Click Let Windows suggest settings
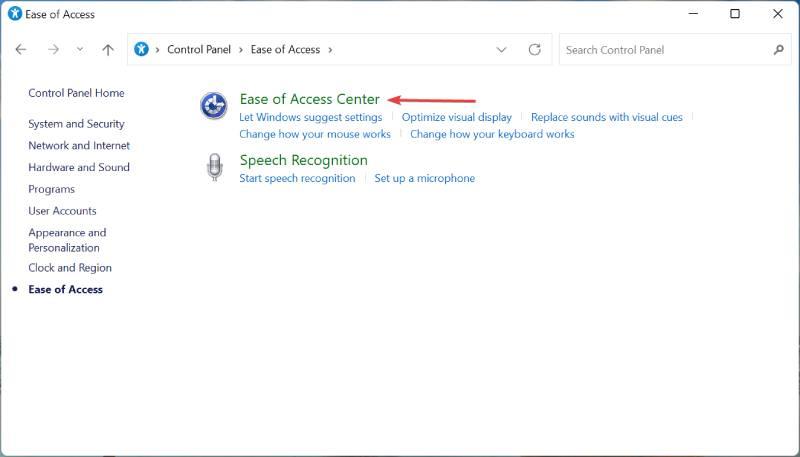Image resolution: width=800 pixels, height=457 pixels. tap(311, 117)
